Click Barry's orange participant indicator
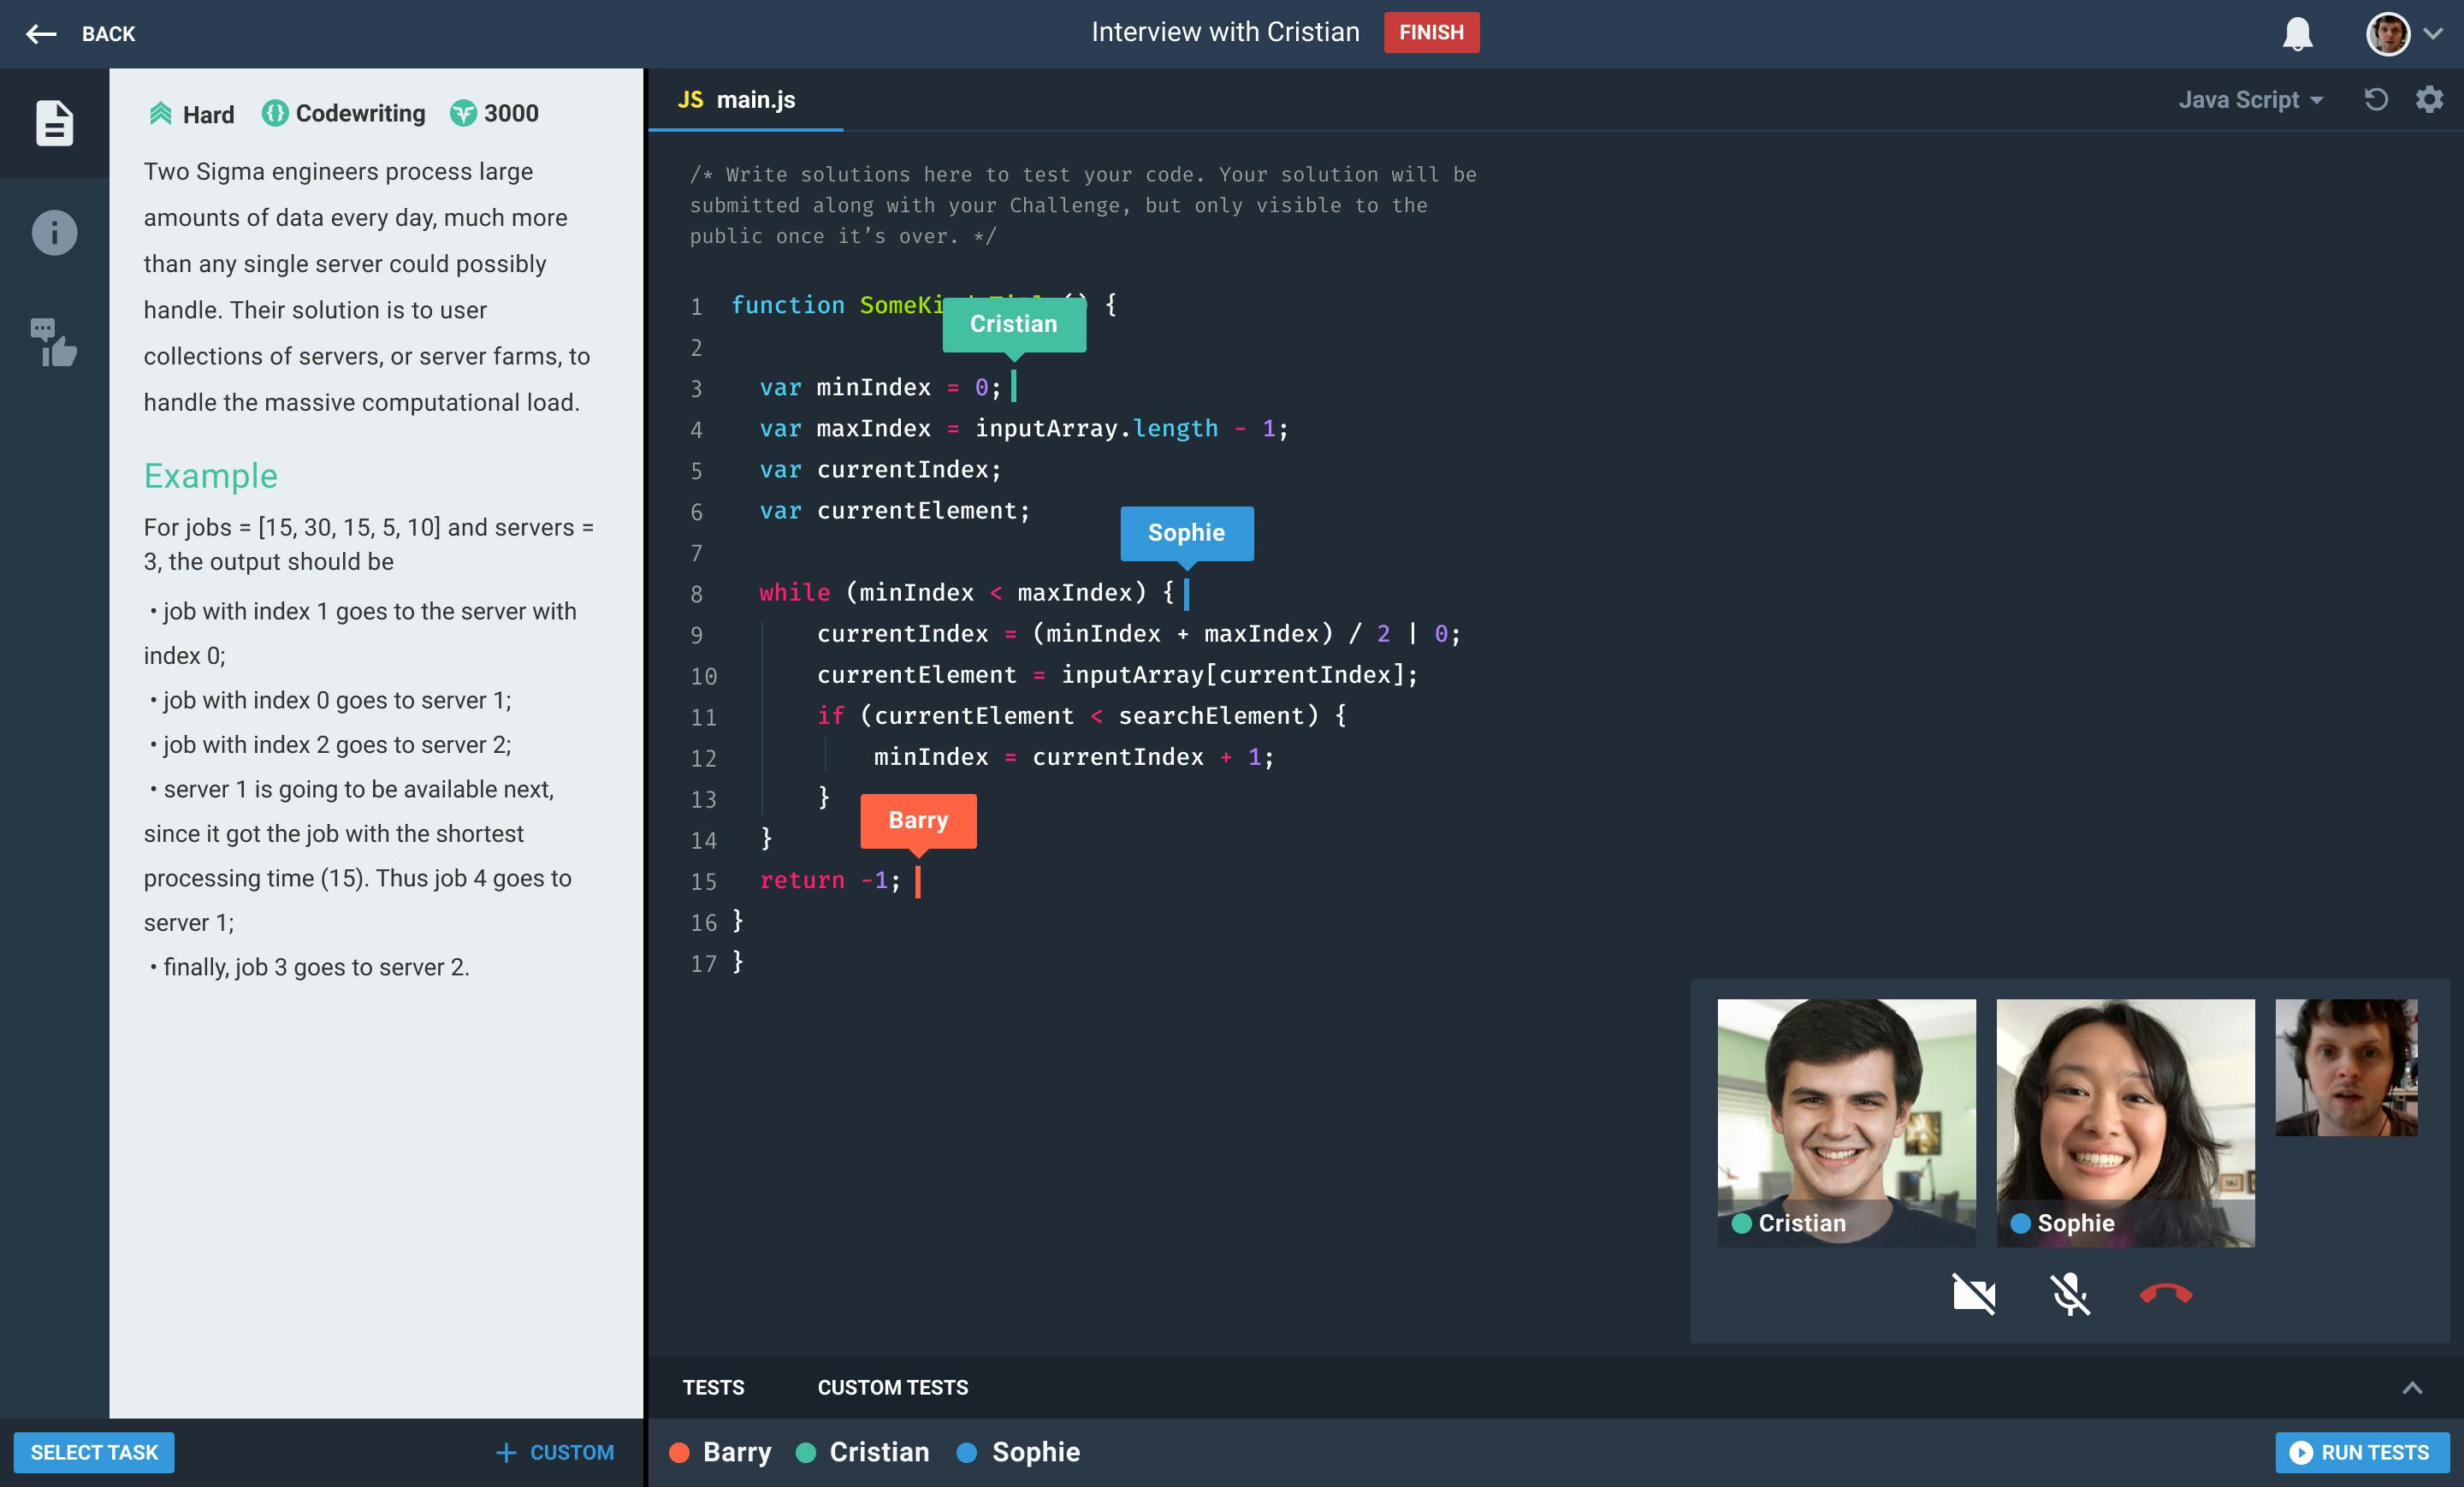The width and height of the screenshot is (2464, 1487). pyautogui.click(x=680, y=1452)
